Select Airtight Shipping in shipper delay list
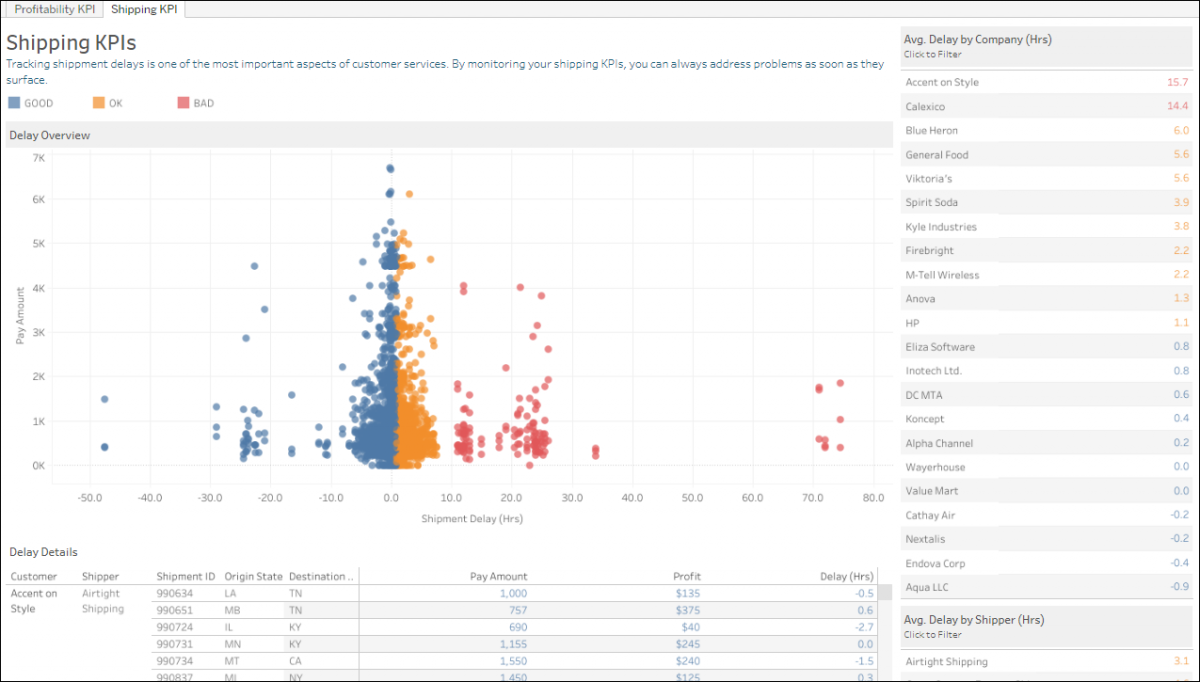The height and width of the screenshot is (682, 1200). click(x=1046, y=661)
